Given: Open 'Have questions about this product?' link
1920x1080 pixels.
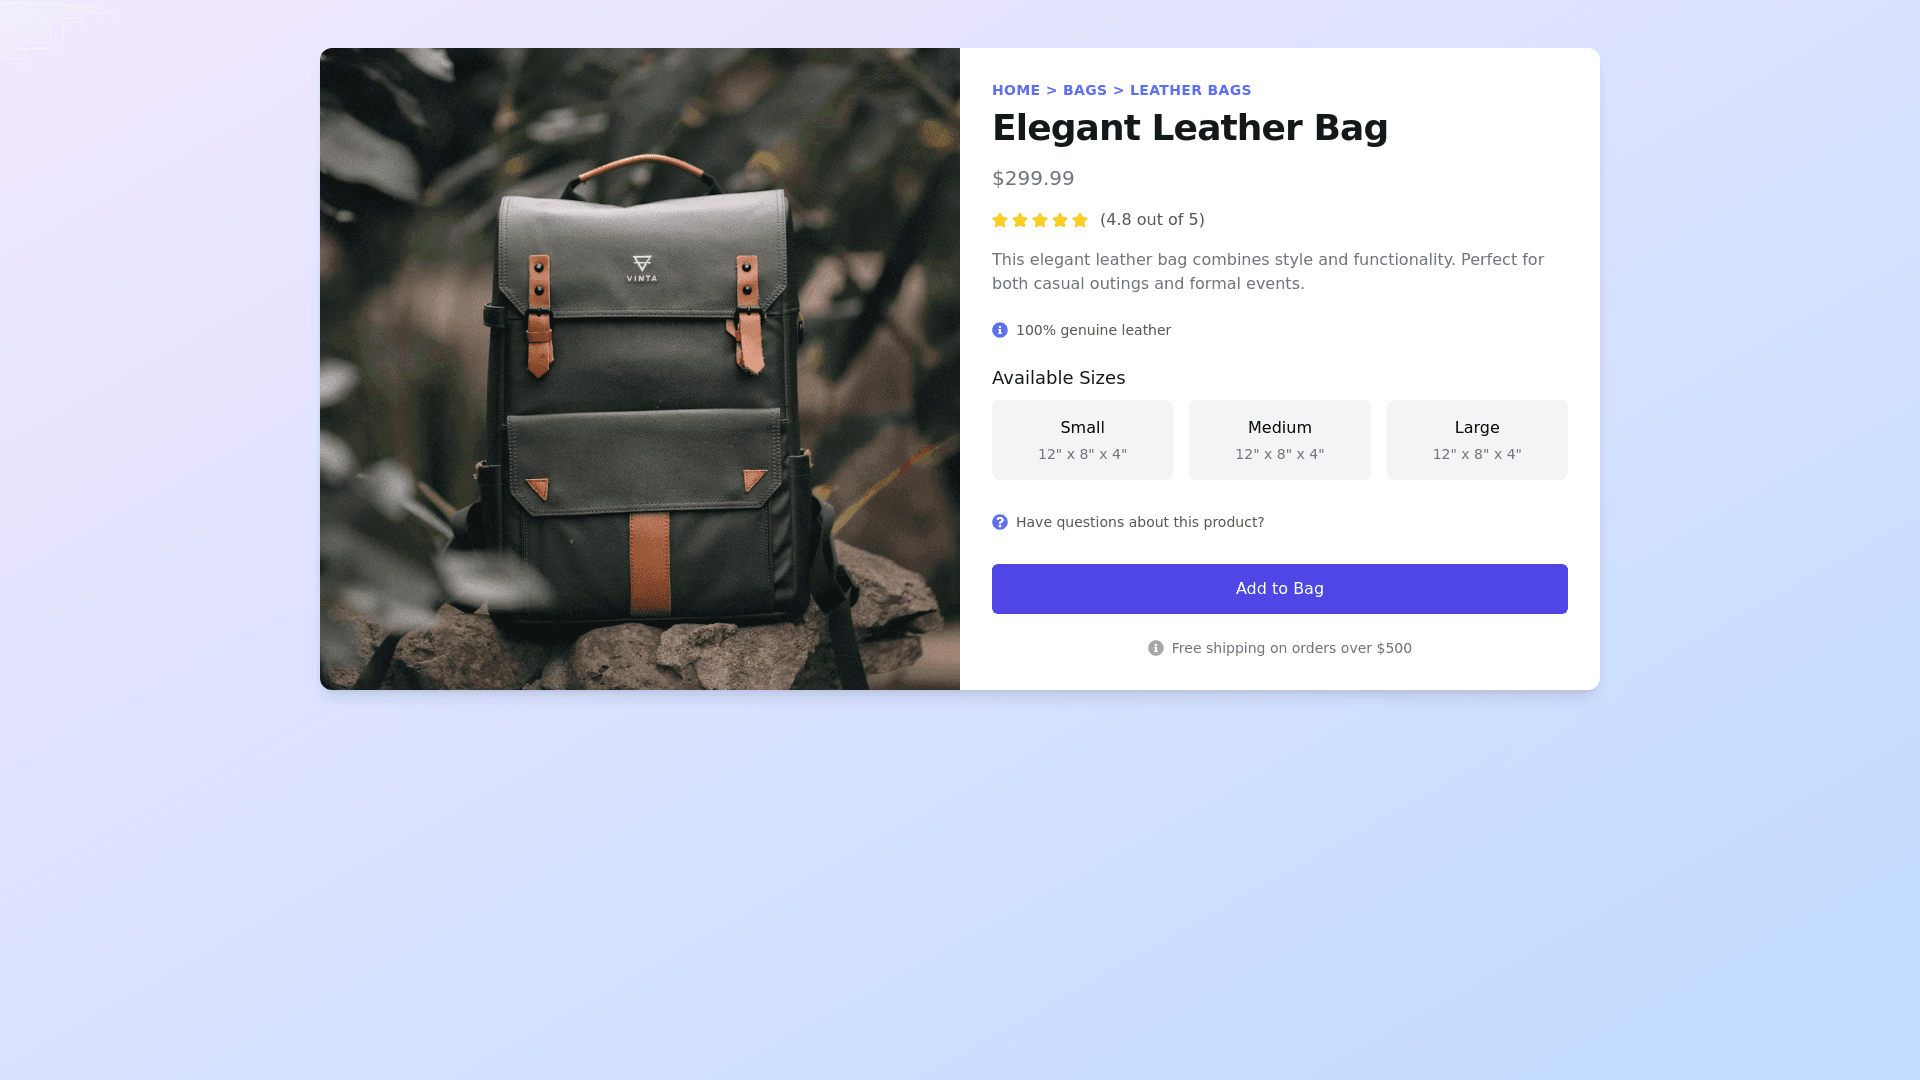Looking at the screenshot, I should pos(1140,522).
